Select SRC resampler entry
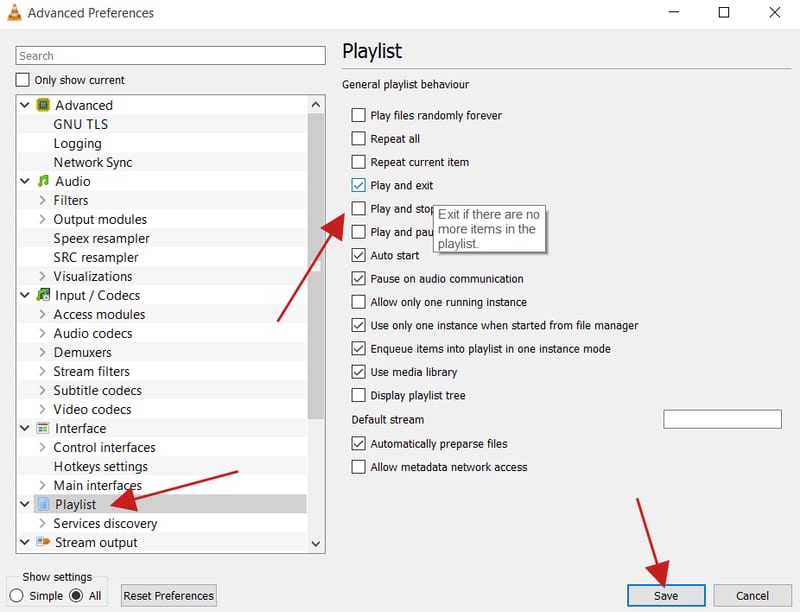The image size is (800, 612). tap(96, 258)
